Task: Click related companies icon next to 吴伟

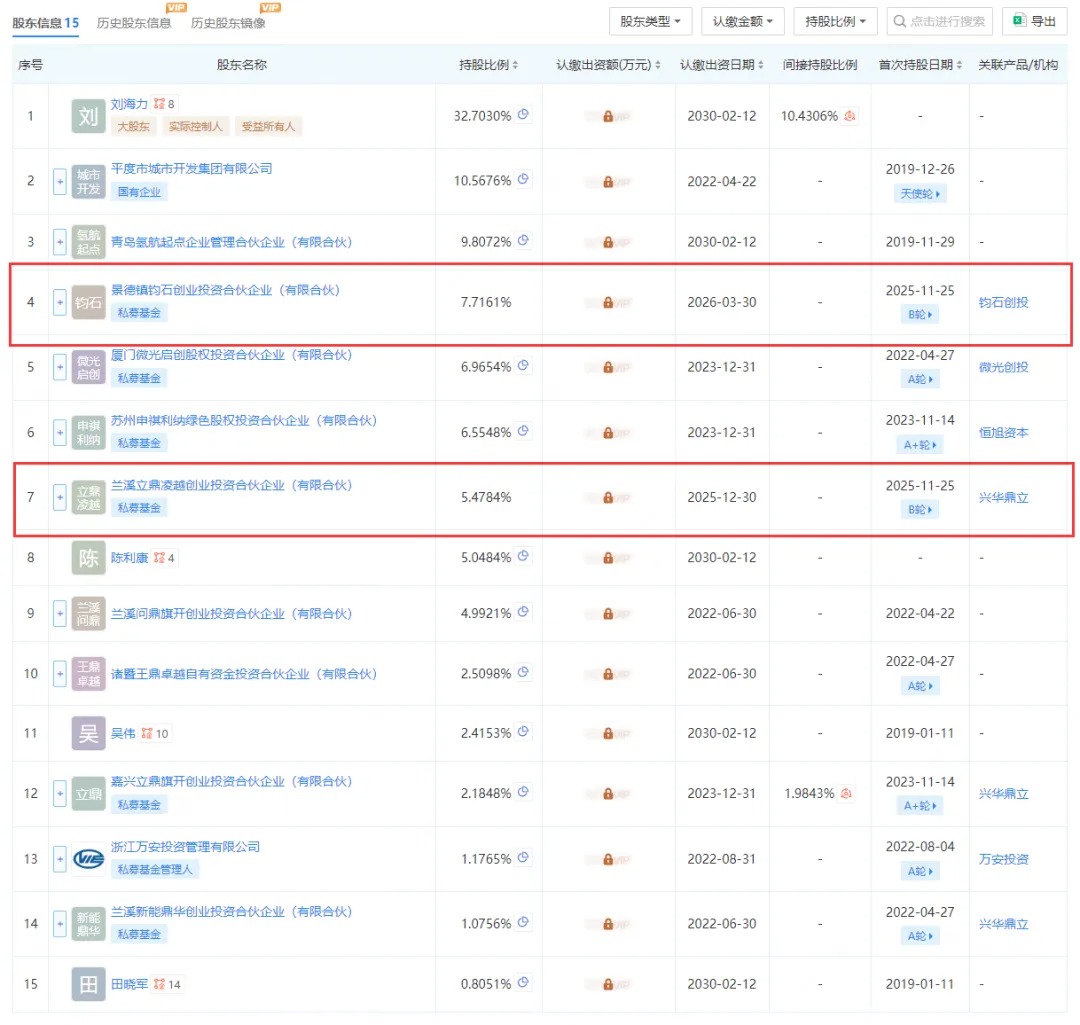Action: point(146,733)
